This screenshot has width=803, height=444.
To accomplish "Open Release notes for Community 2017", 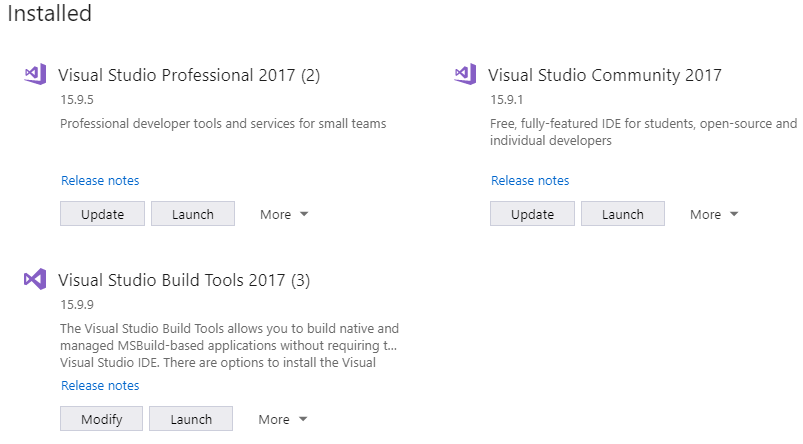I will click(530, 180).
